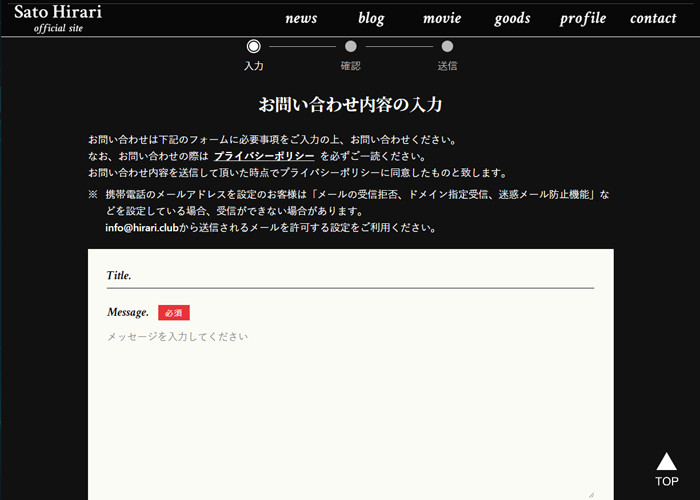Open the news page
Screen dimensions: 700x500
[x=301, y=18]
